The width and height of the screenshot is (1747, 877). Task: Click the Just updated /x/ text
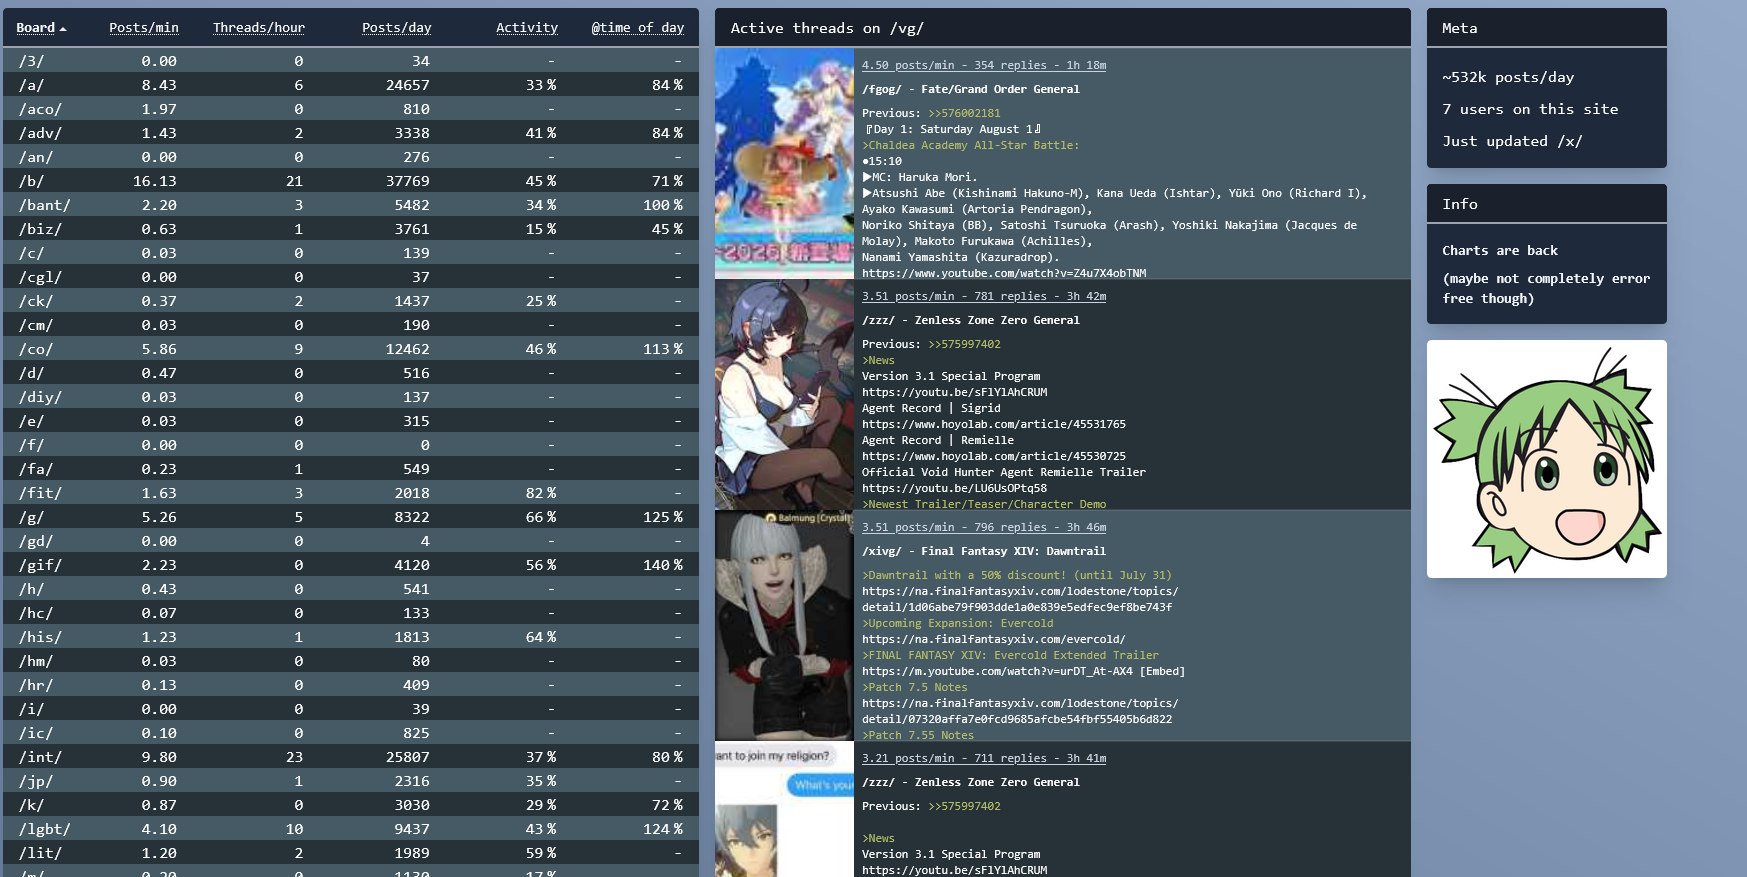[1512, 141]
